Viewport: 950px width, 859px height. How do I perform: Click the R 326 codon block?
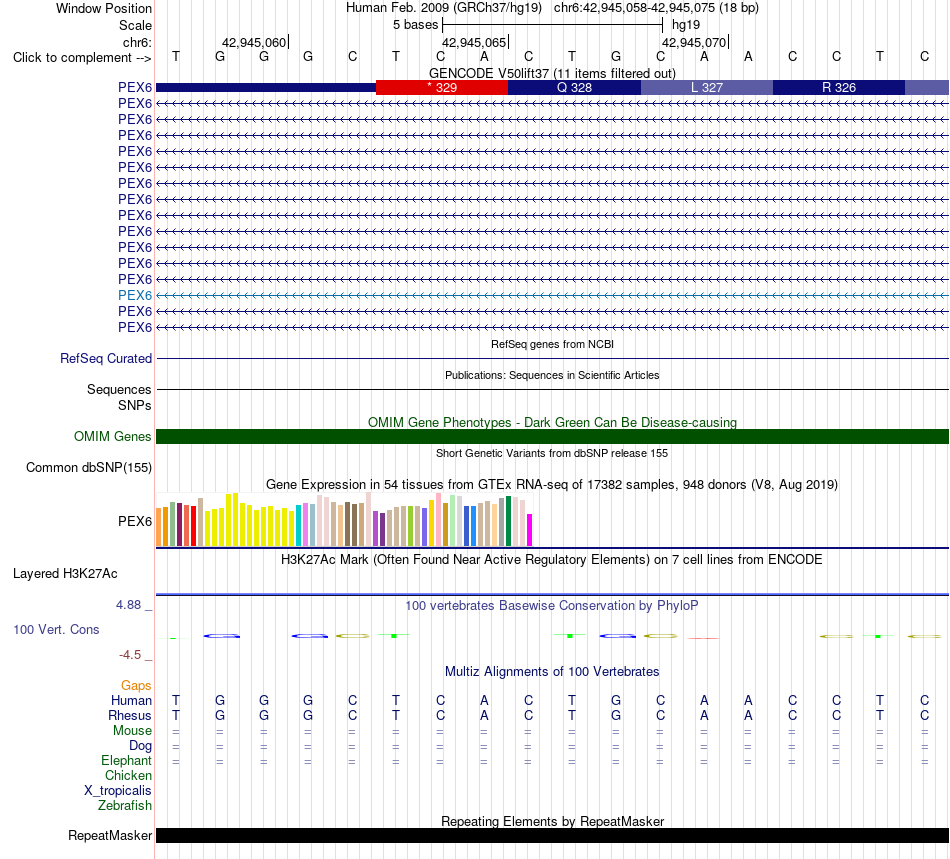click(x=839, y=87)
